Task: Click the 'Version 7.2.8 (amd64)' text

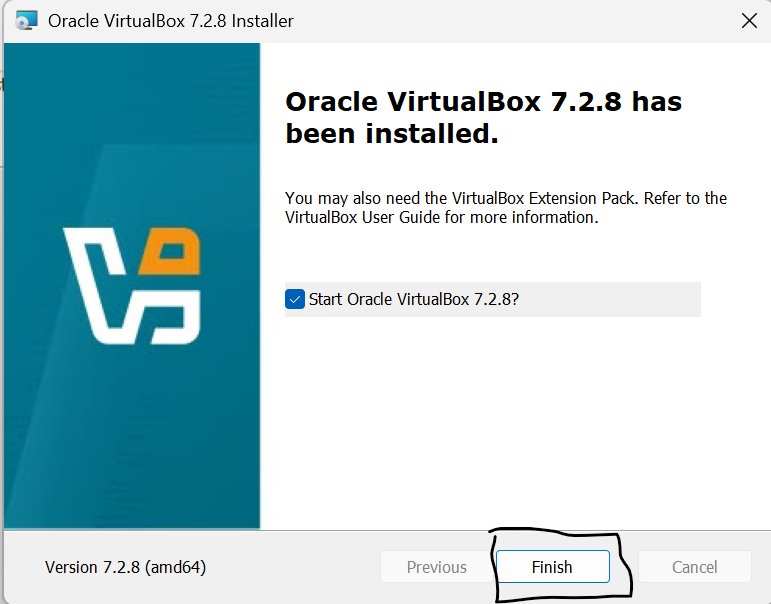Action: pos(125,567)
